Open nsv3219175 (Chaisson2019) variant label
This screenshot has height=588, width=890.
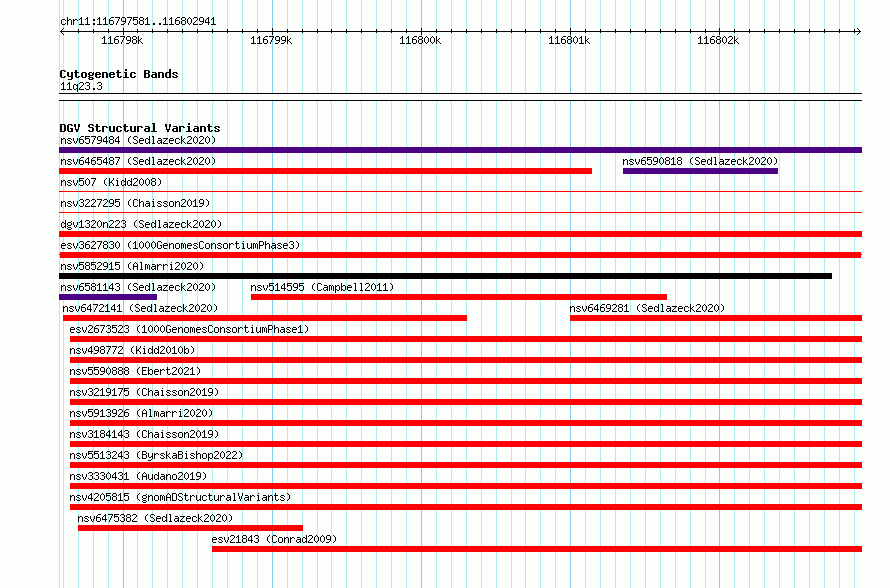point(144,392)
